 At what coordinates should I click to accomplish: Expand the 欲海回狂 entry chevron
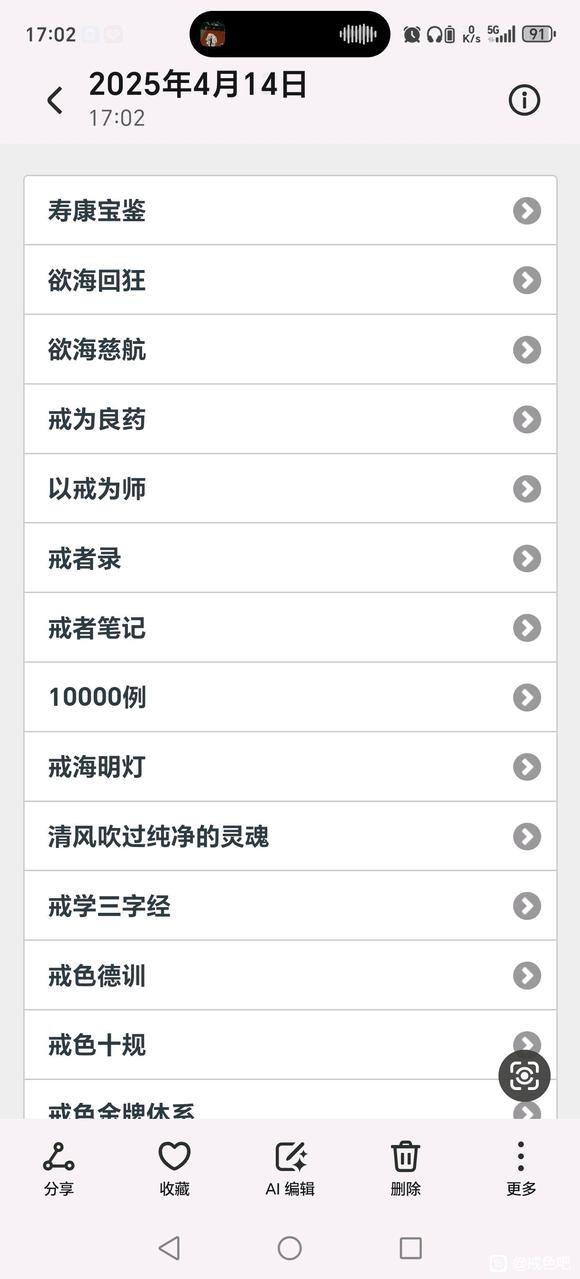(526, 280)
